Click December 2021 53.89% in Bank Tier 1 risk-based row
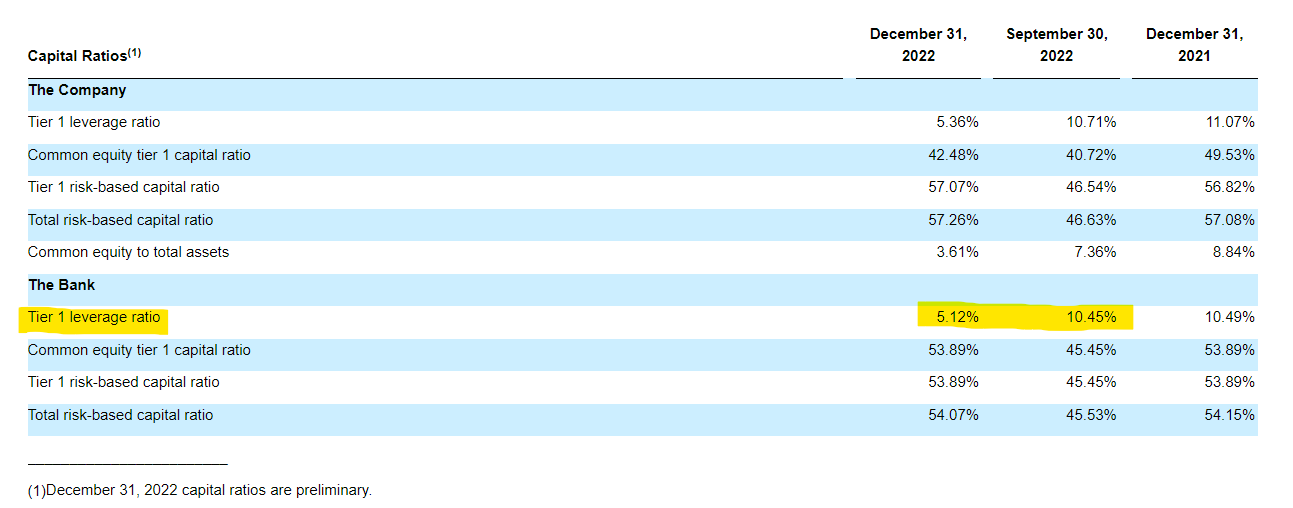This screenshot has width=1293, height=508. click(x=1230, y=382)
